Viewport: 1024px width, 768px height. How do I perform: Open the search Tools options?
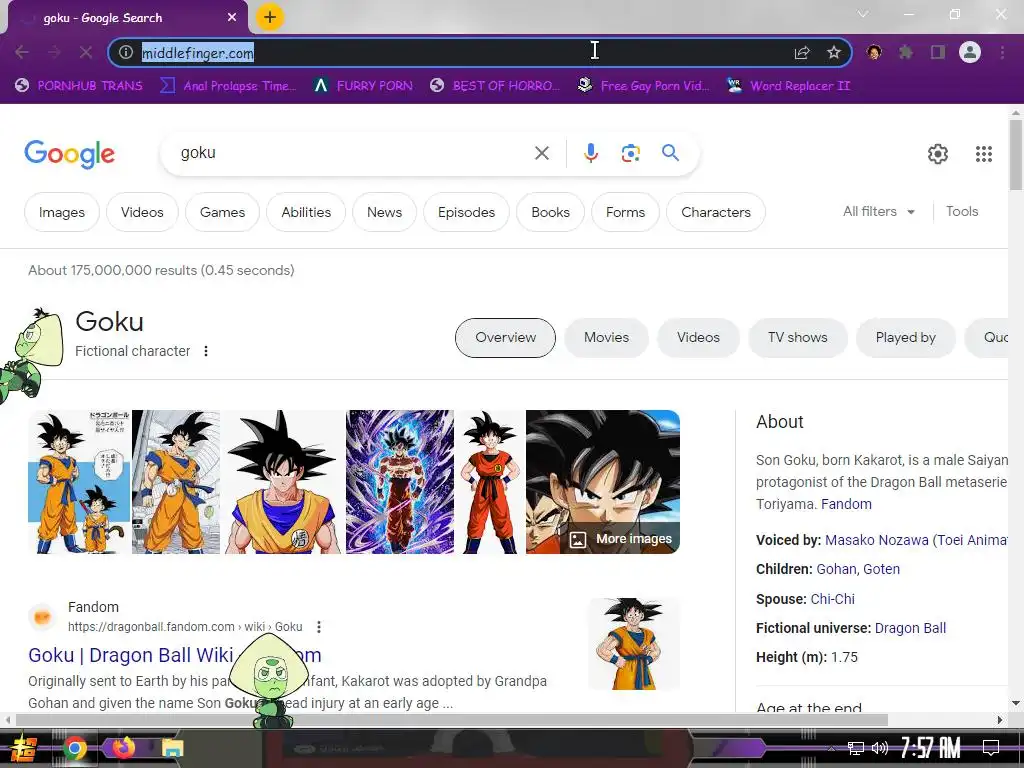click(962, 212)
